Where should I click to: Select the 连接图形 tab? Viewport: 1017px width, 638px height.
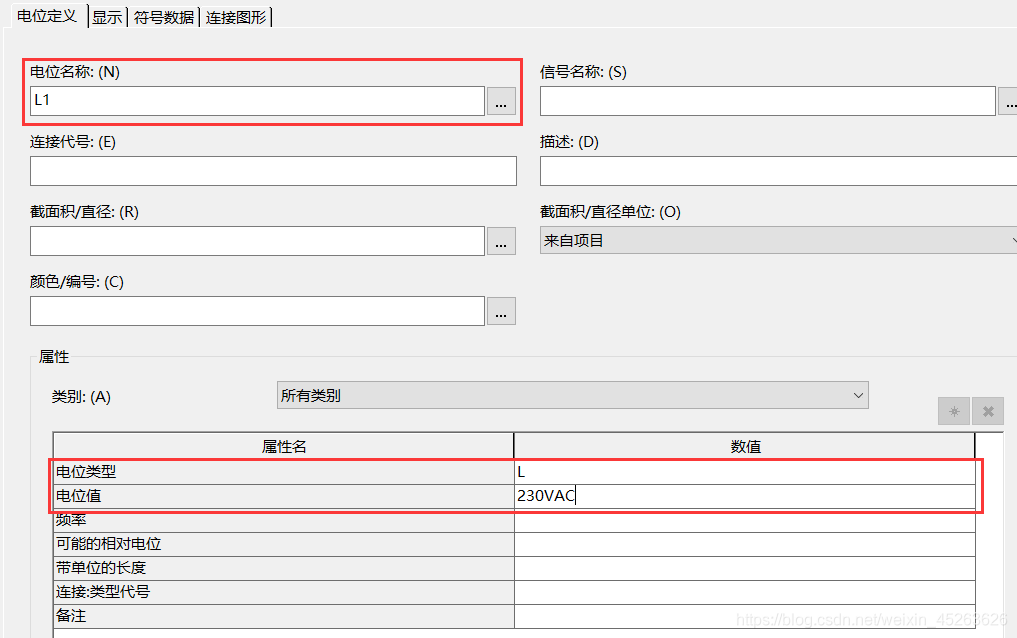coord(236,17)
